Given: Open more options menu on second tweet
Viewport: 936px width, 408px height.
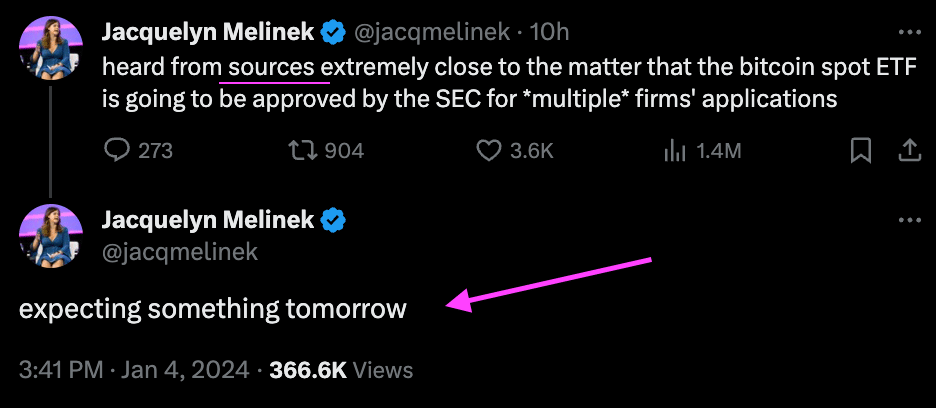Looking at the screenshot, I should (x=909, y=220).
